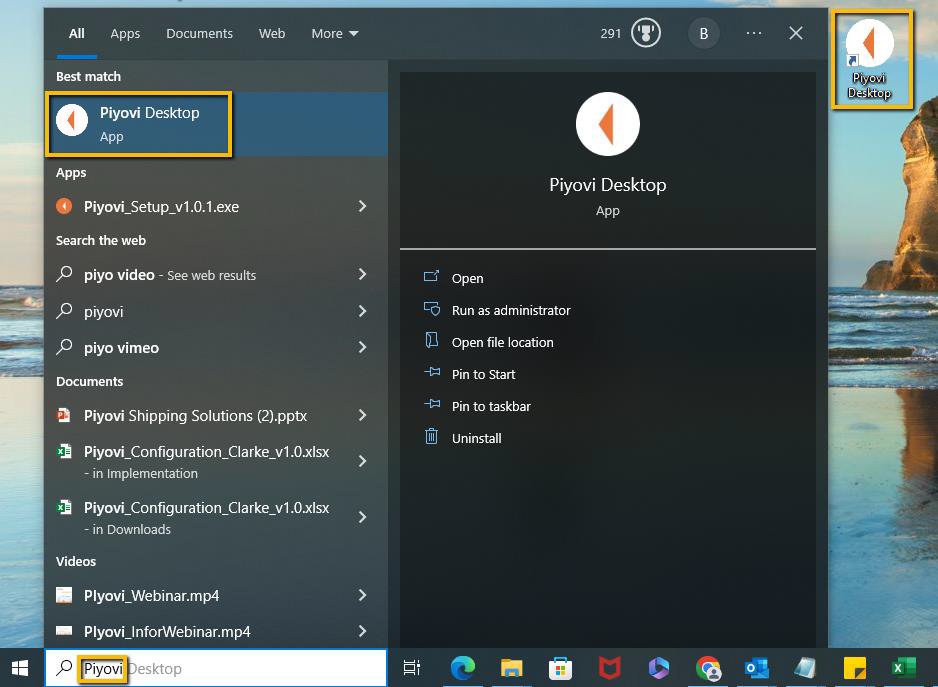Open Piyovi Shipping Solutions (2).pptx document

(x=216, y=415)
